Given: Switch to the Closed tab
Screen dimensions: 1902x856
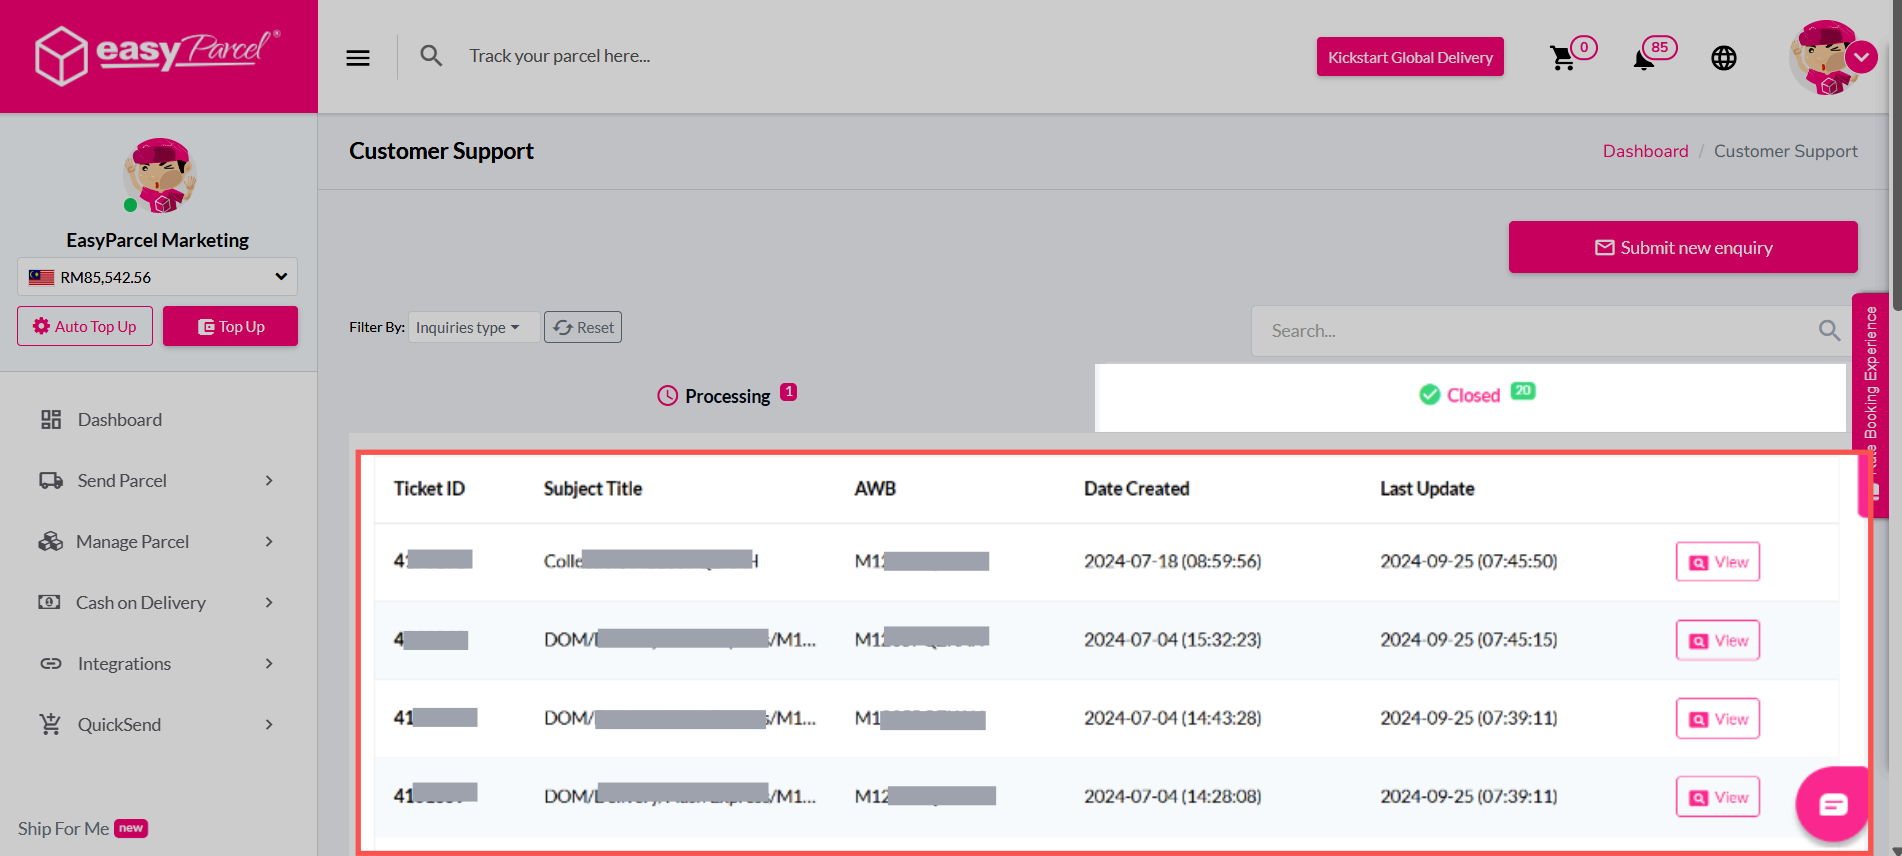Looking at the screenshot, I should 1470,397.
